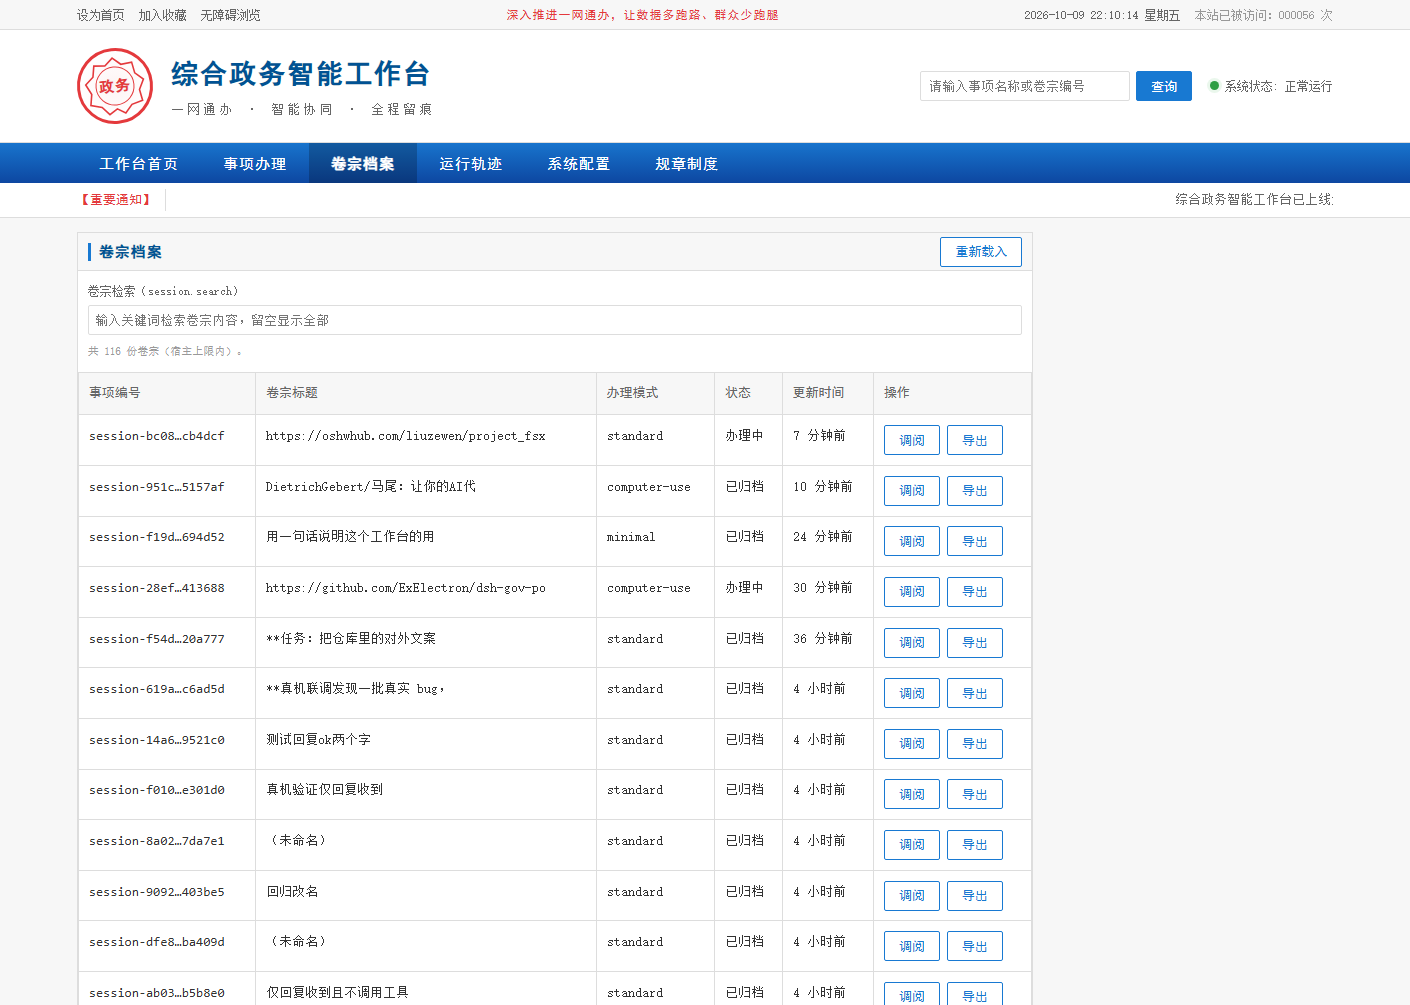Viewport: 1410px width, 1005px height.
Task: Focus the 卷宗检索 keyword input field
Action: click(x=555, y=320)
